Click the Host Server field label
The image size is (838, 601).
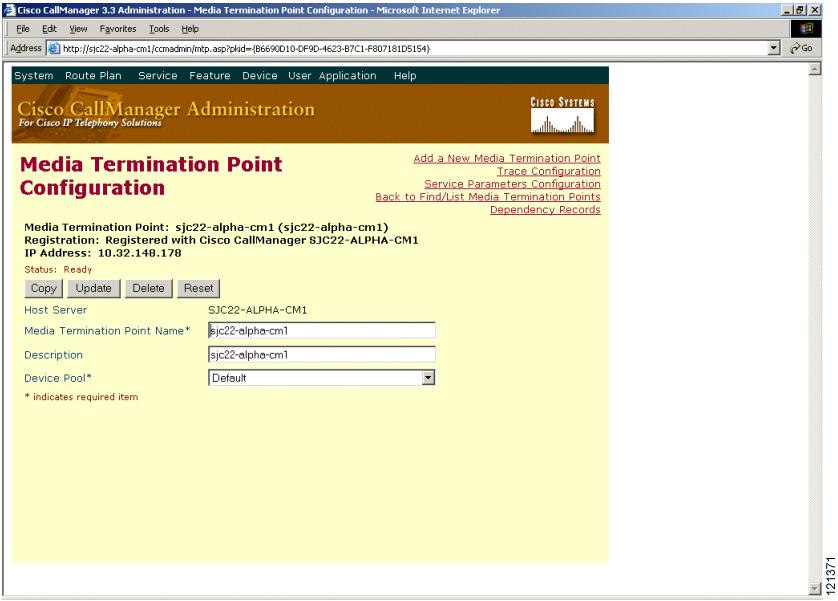click(56, 310)
